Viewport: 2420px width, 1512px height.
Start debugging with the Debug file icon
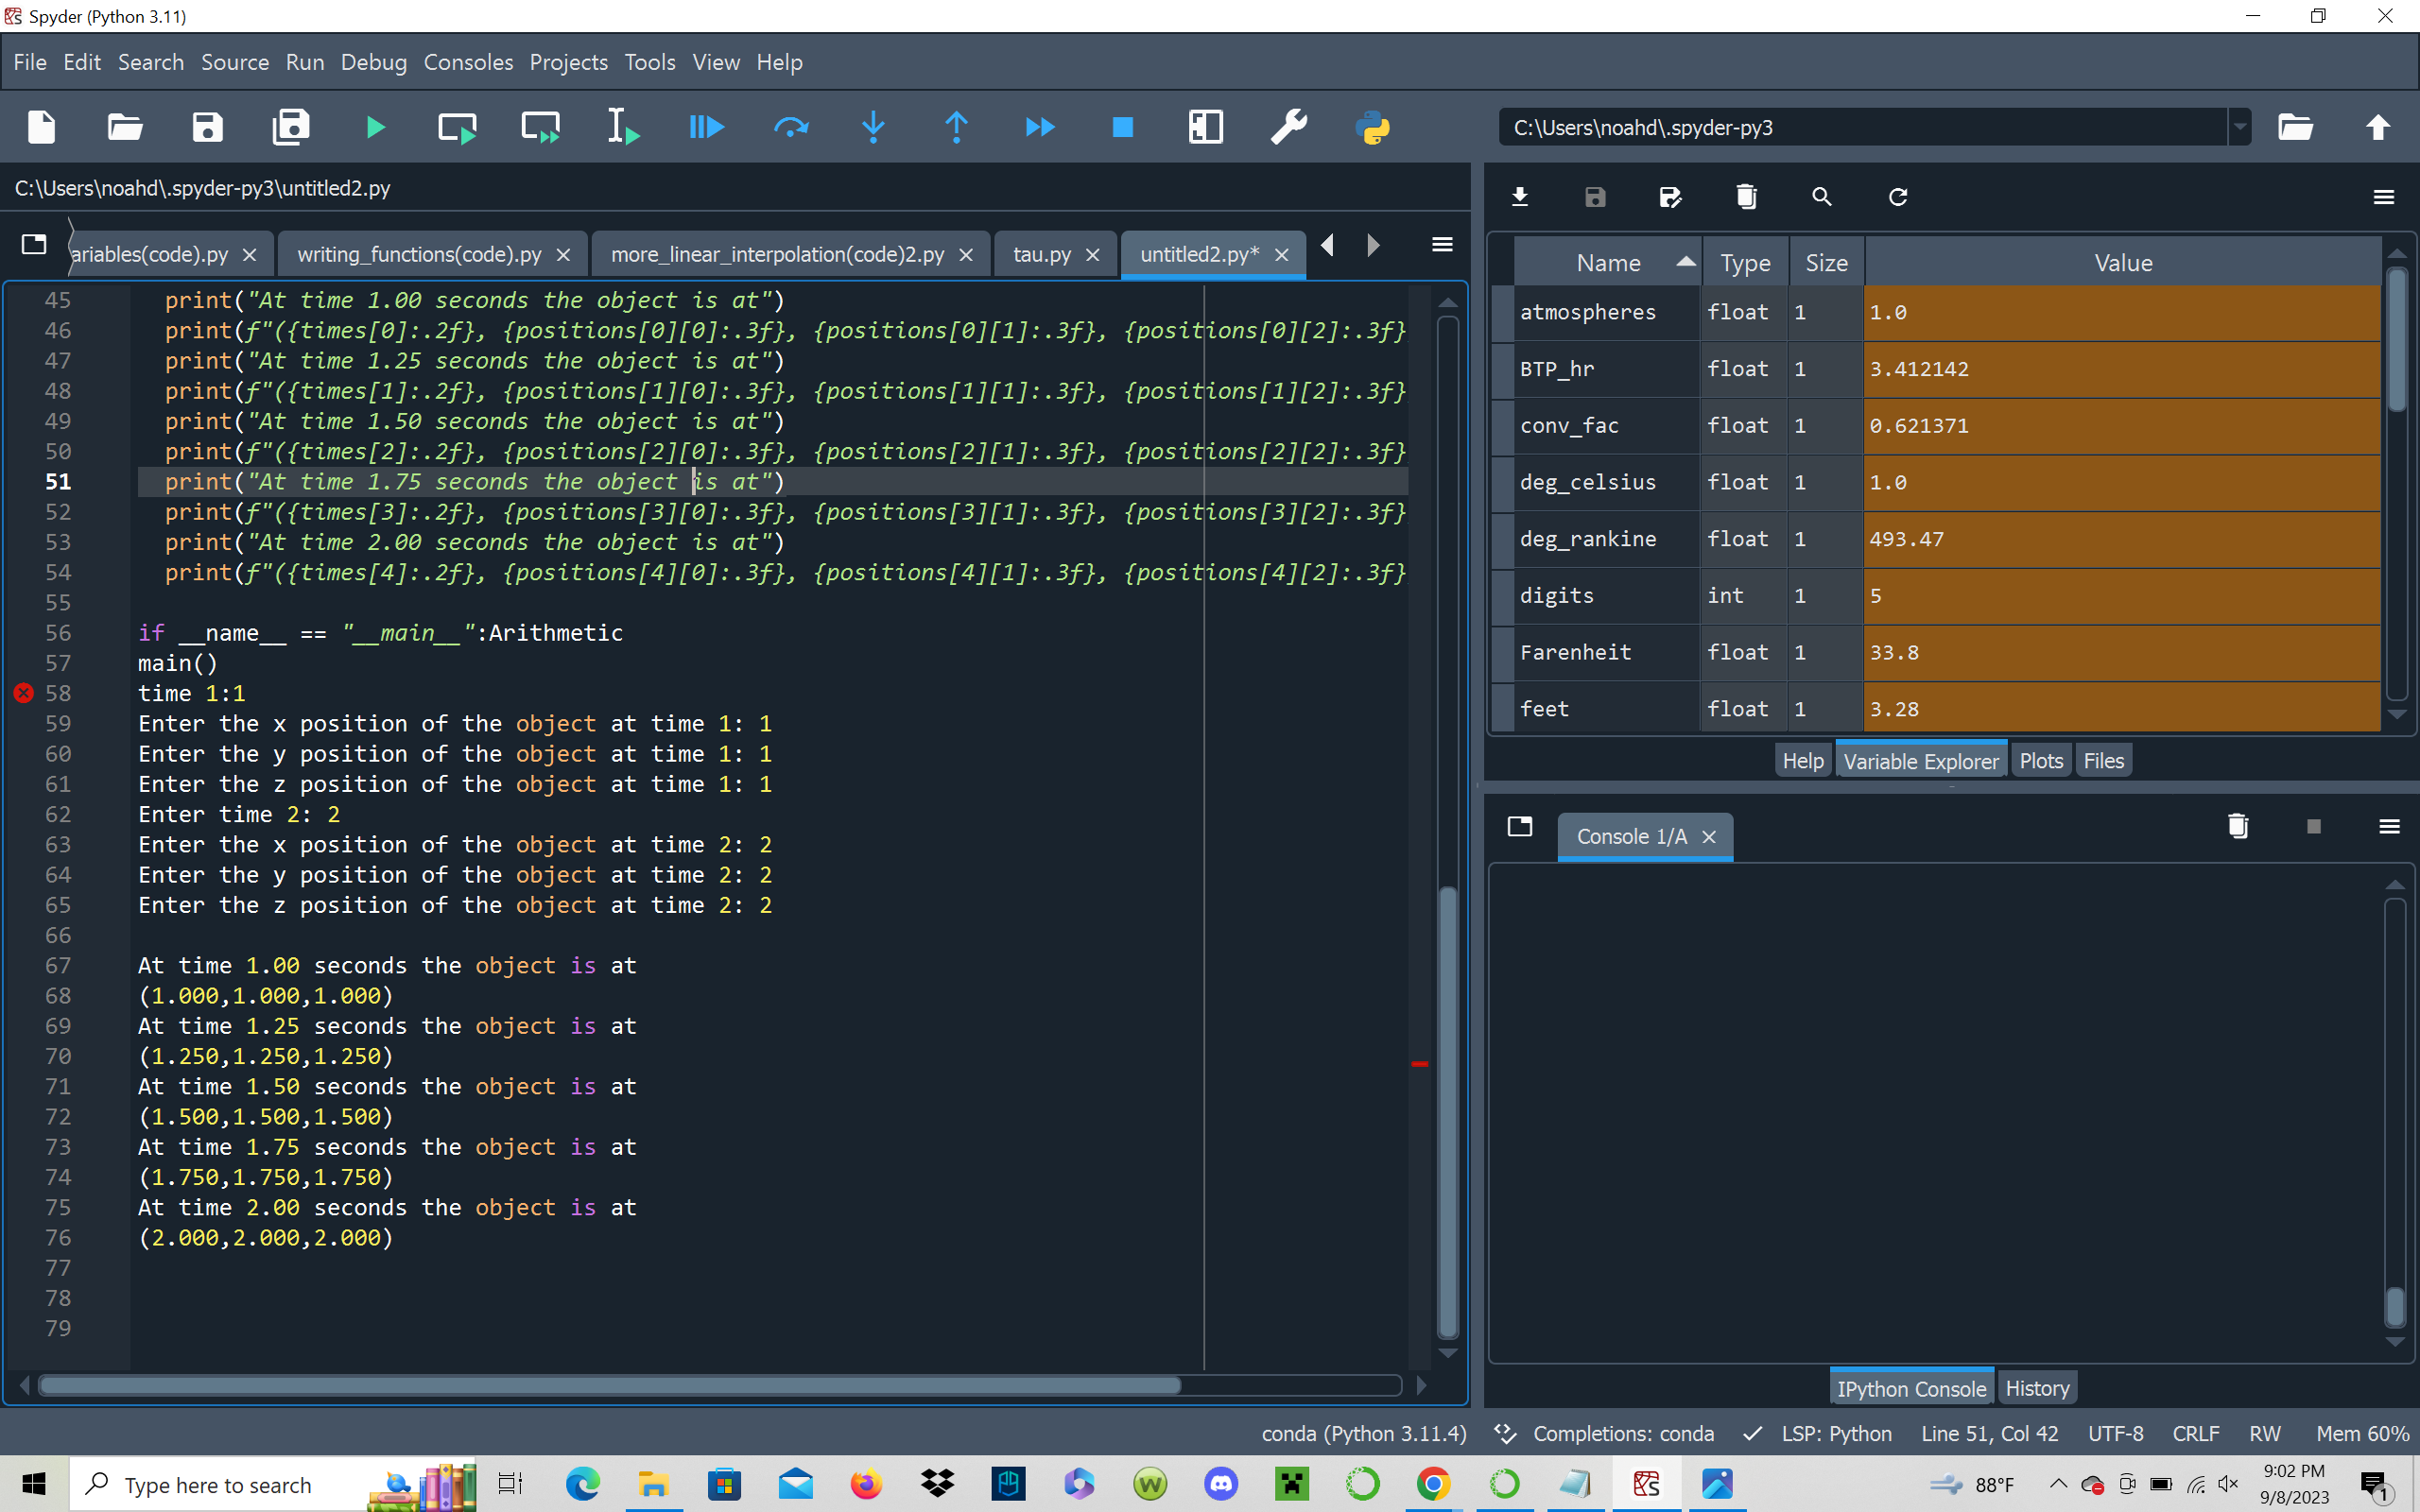coord(706,127)
